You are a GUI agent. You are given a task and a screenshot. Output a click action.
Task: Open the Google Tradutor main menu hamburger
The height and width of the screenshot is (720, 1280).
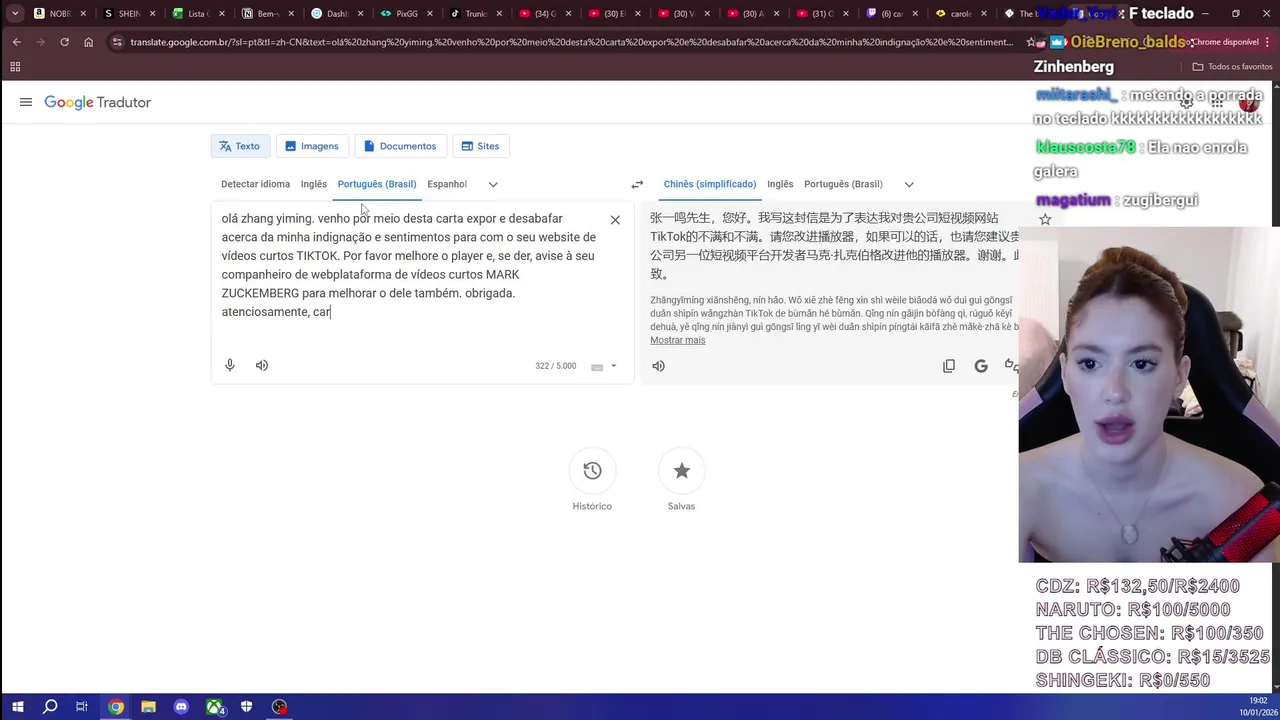point(26,102)
